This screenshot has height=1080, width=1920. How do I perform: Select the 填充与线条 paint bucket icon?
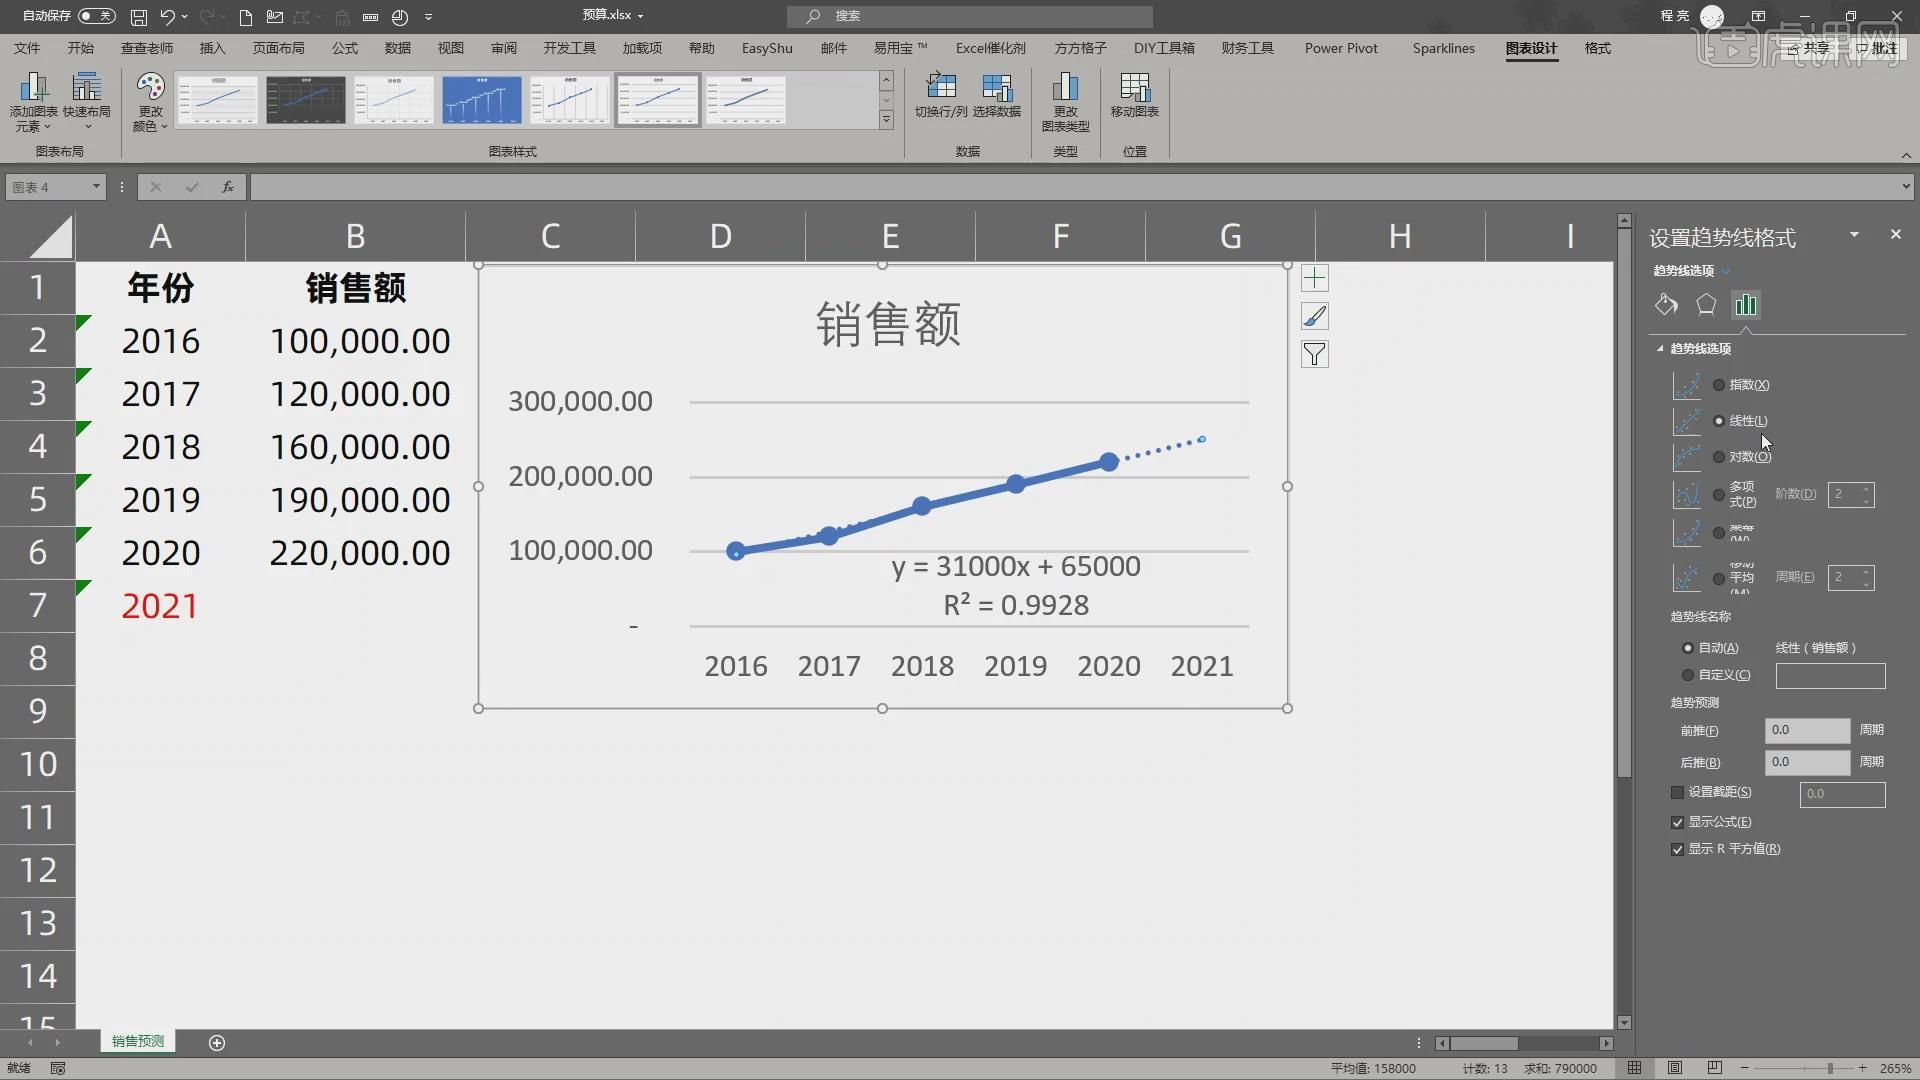click(1666, 305)
